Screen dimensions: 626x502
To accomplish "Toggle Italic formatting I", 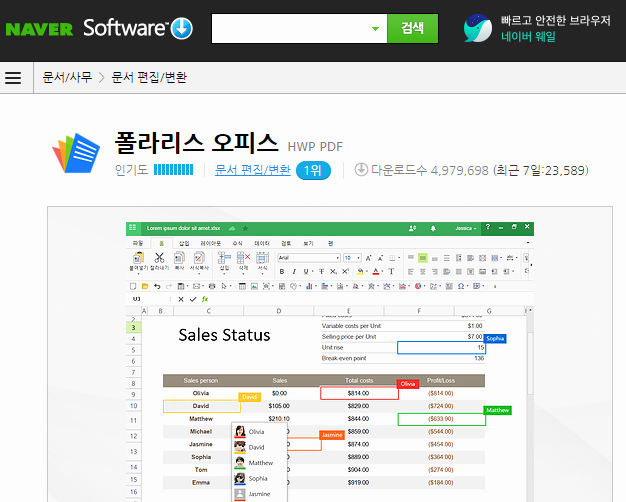I will pyautogui.click(x=294, y=272).
